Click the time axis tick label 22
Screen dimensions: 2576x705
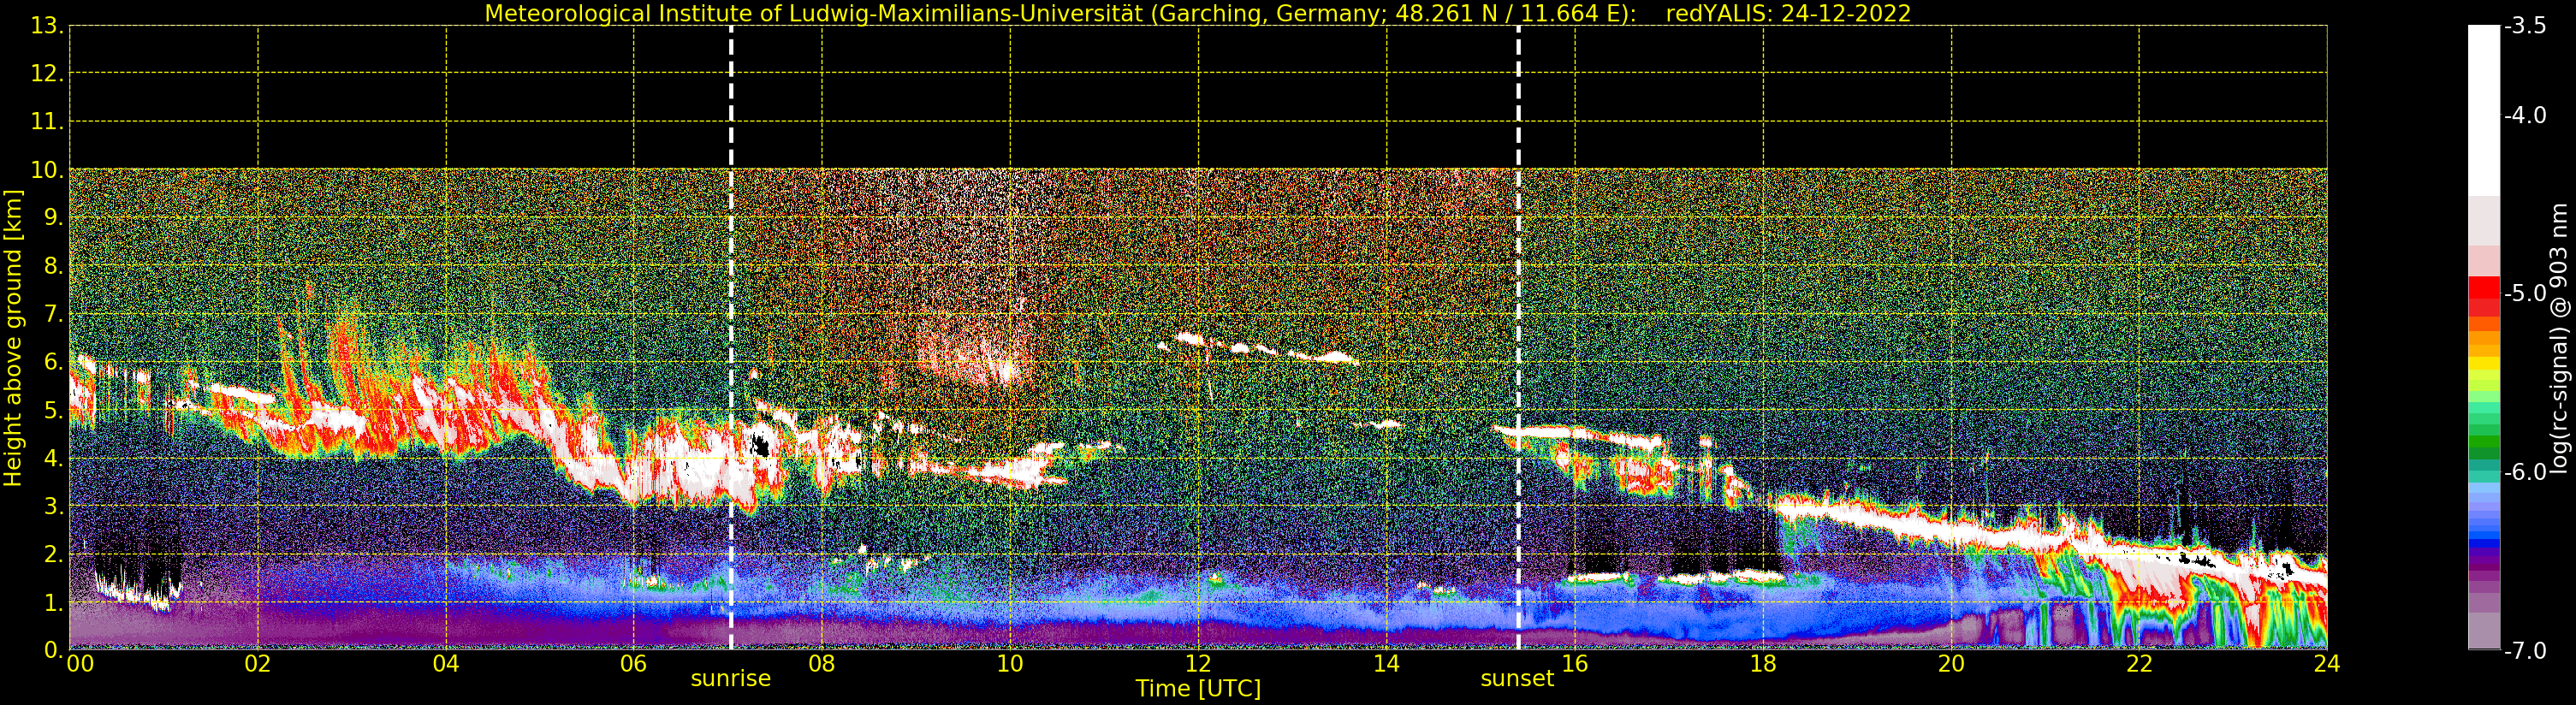pyautogui.click(x=2139, y=664)
